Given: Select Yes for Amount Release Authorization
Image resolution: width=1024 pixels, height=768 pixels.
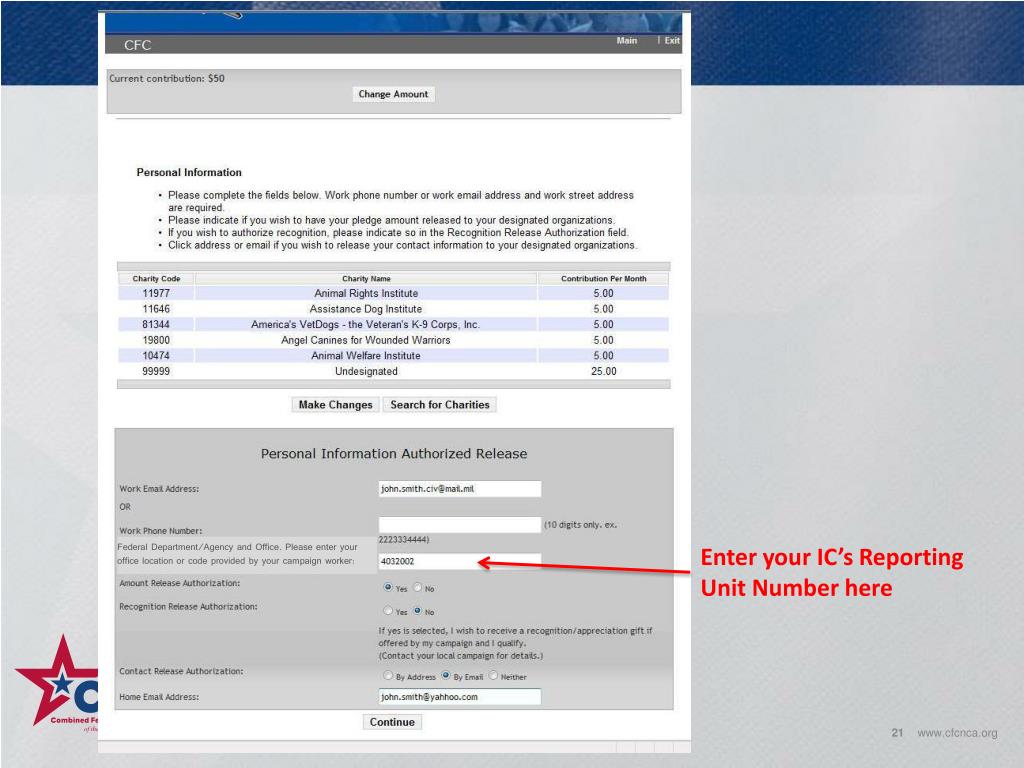Looking at the screenshot, I should point(388,587).
